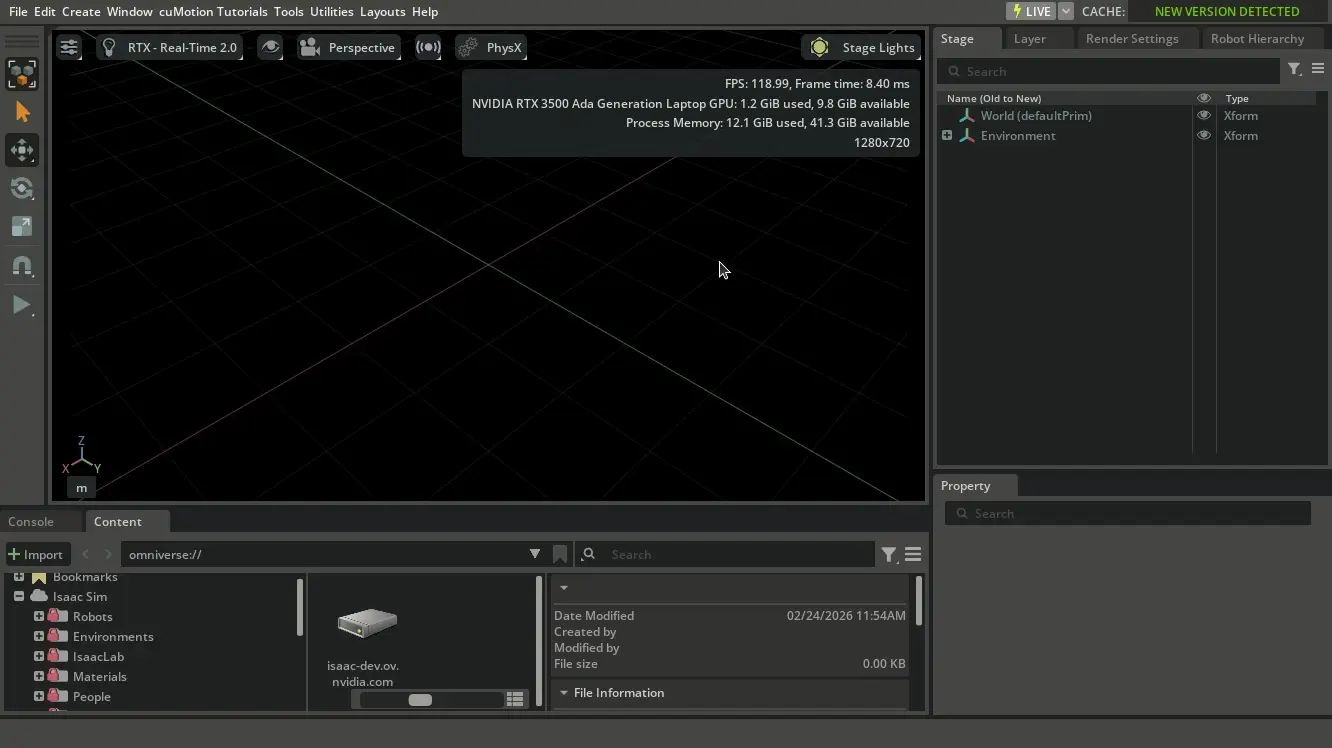
Task: Toggle the Snap magnet icon
Action: coord(22,266)
